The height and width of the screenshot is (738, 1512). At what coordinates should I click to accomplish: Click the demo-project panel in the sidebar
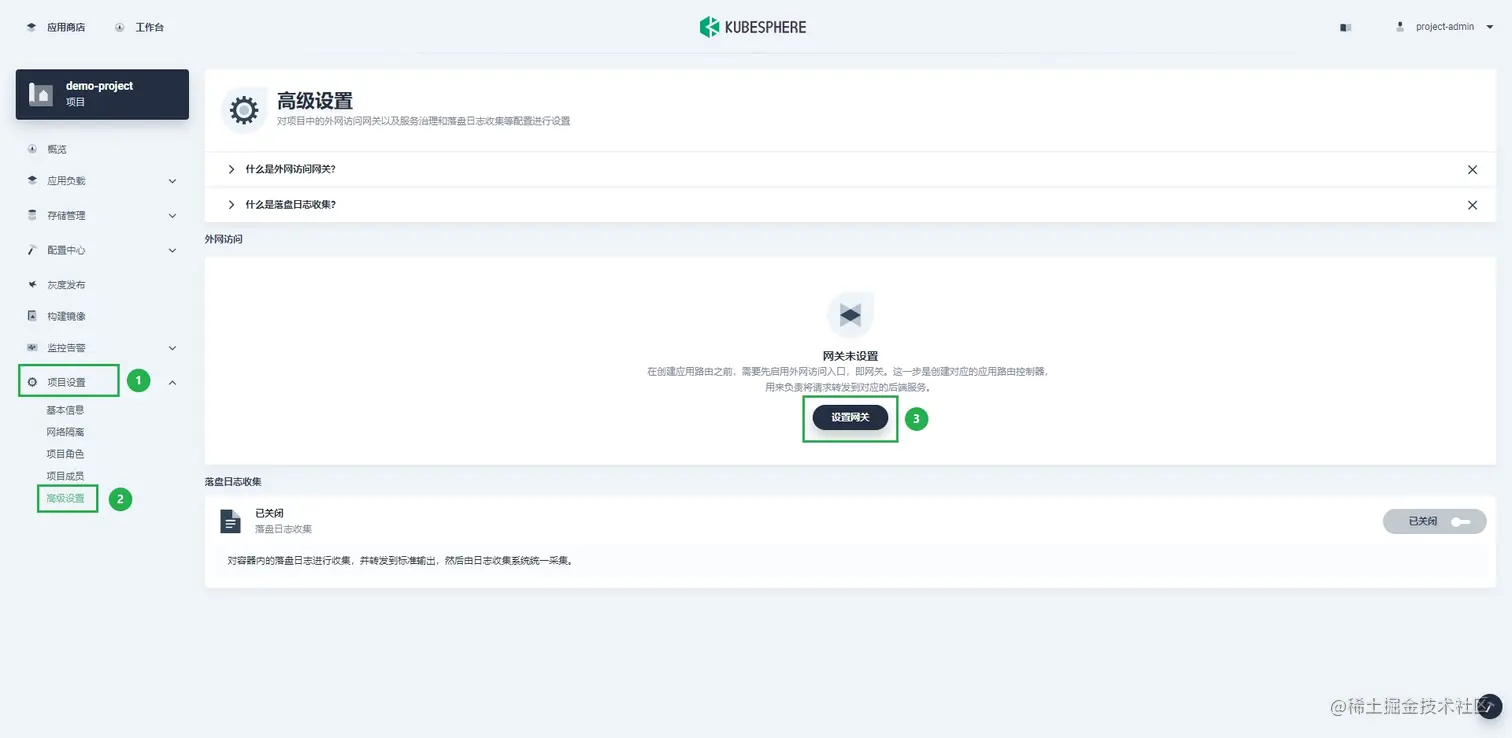pyautogui.click(x=100, y=94)
